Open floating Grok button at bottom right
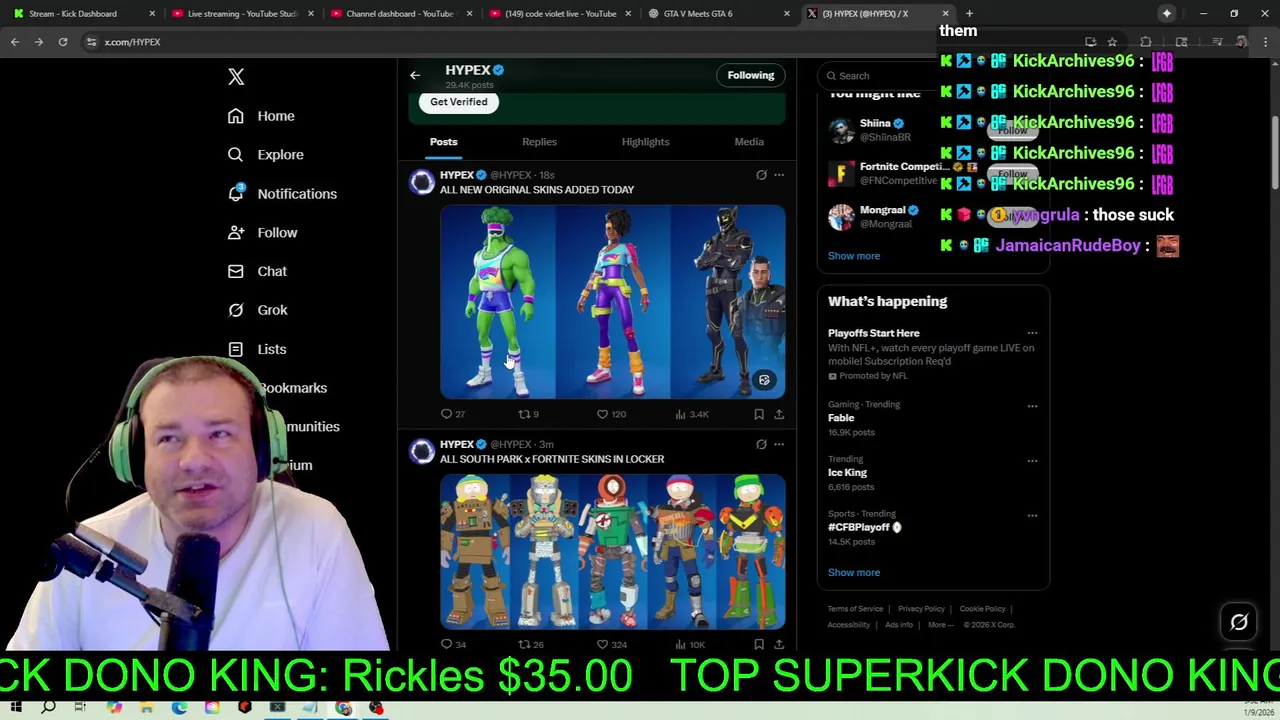1280x720 pixels. click(1239, 622)
